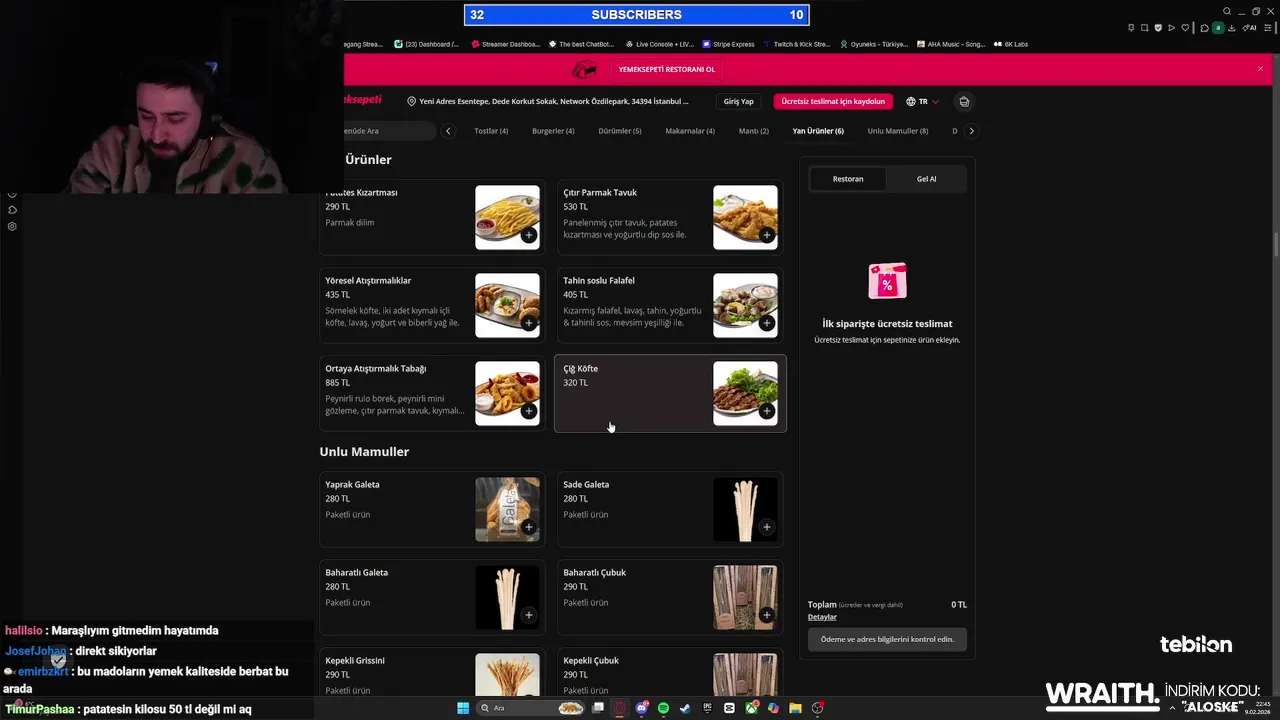Open the Streamer Dashboard bookmark
This screenshot has height=720, width=1280.
[x=505, y=44]
